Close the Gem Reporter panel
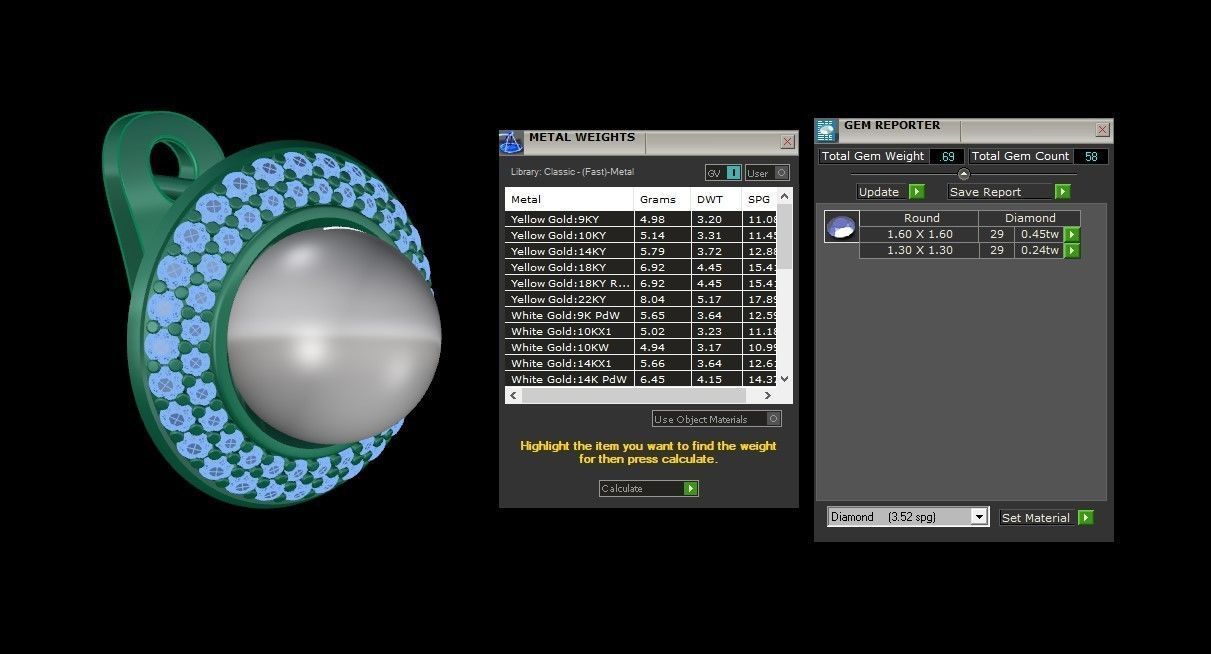The image size is (1211, 654). 1102,130
